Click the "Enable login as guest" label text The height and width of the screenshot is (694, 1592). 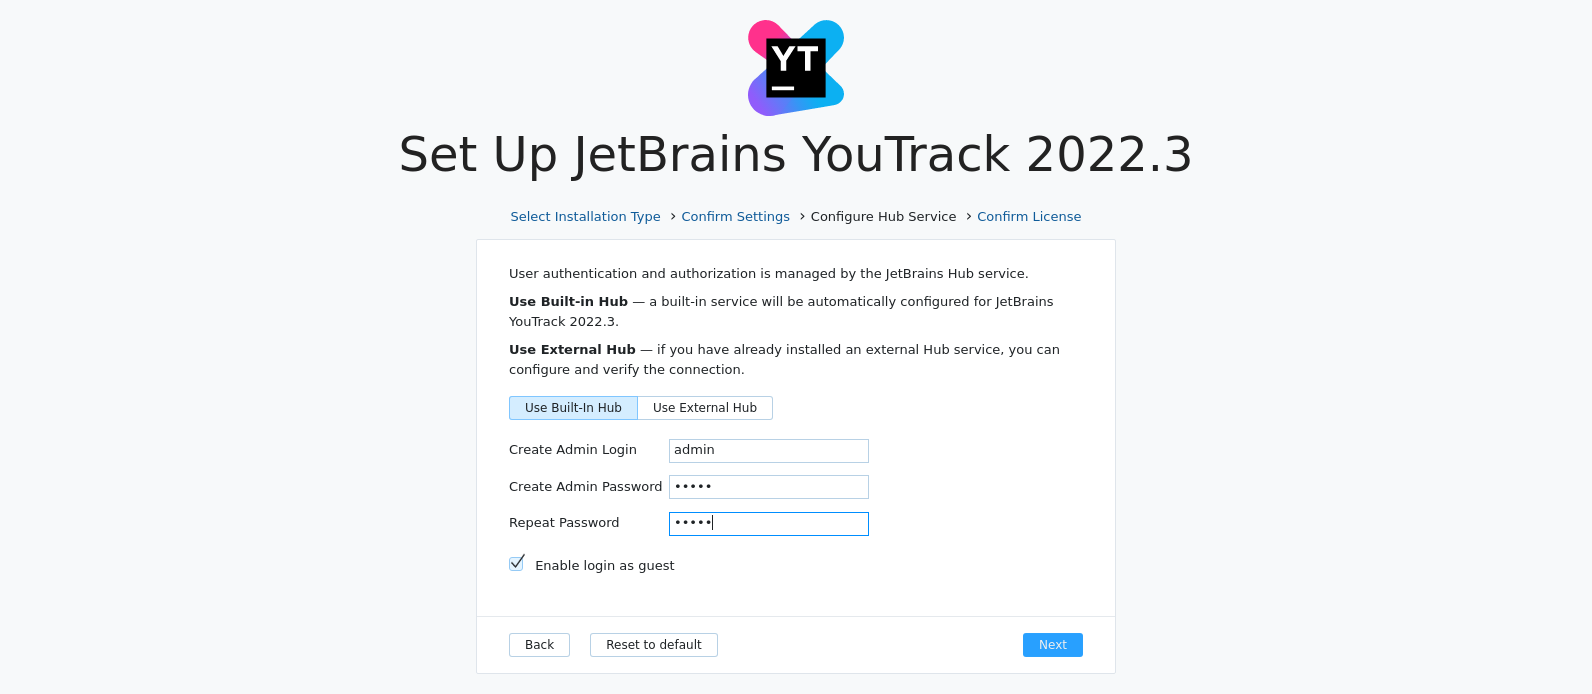[x=605, y=566]
